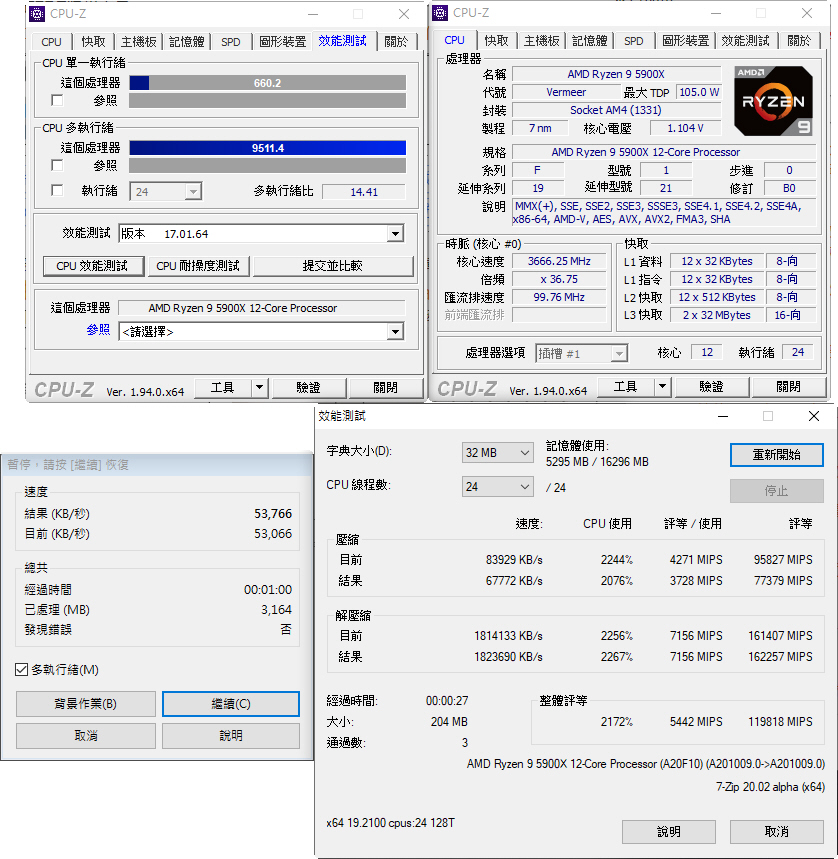
Task: Click the single-thread score bar showing 660.2
Action: coord(268,83)
